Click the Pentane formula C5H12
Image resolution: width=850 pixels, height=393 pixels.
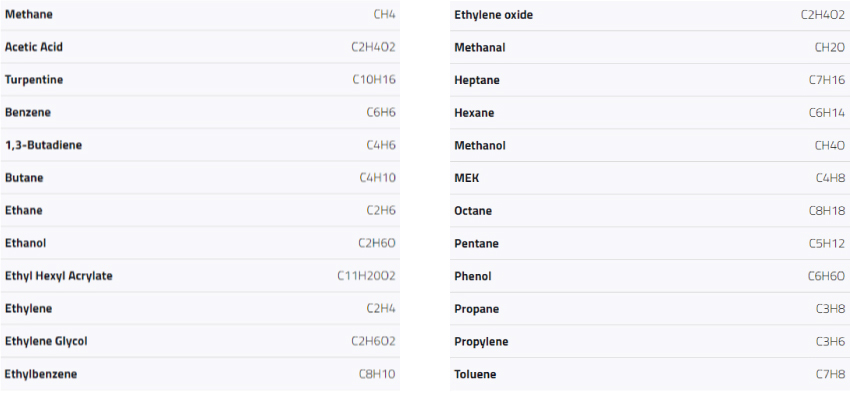click(x=827, y=243)
